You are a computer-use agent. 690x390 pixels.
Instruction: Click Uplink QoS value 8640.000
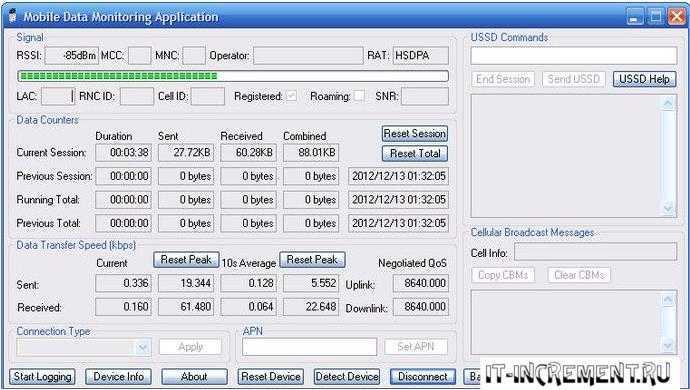point(421,283)
